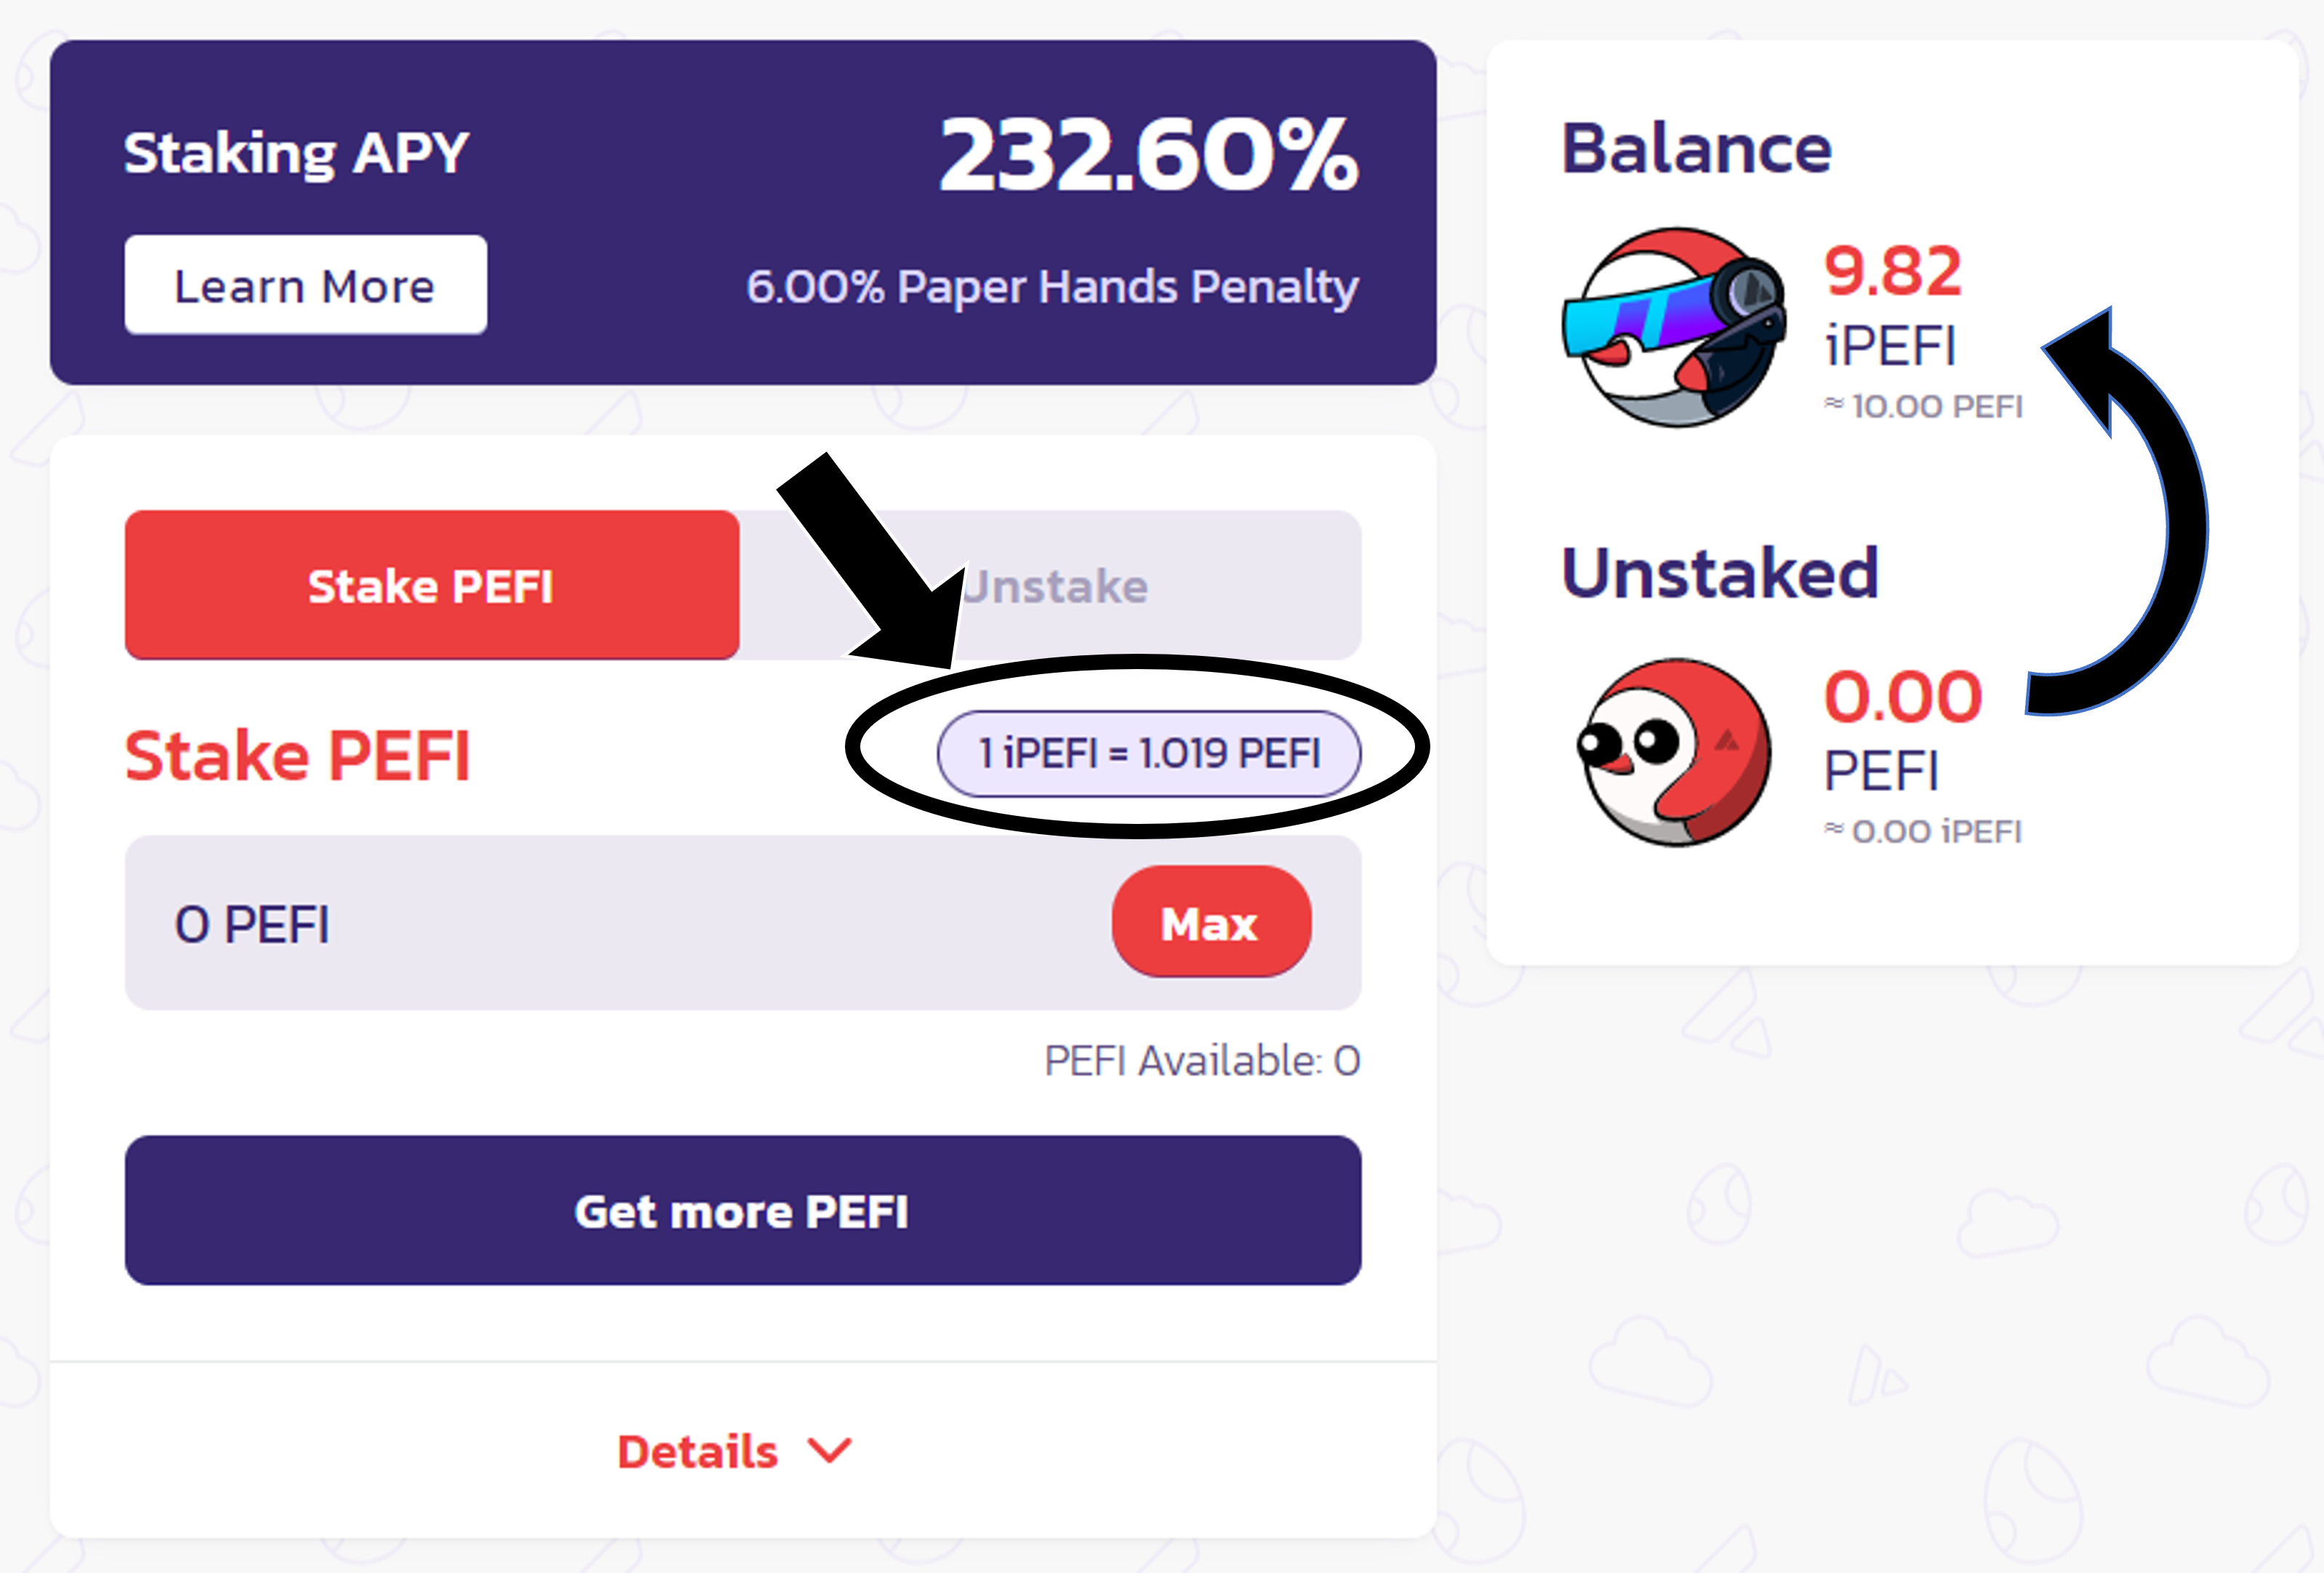Click the red Stake PEFI section heading
Image resolution: width=2324 pixels, height=1573 pixels.
coord(297,755)
